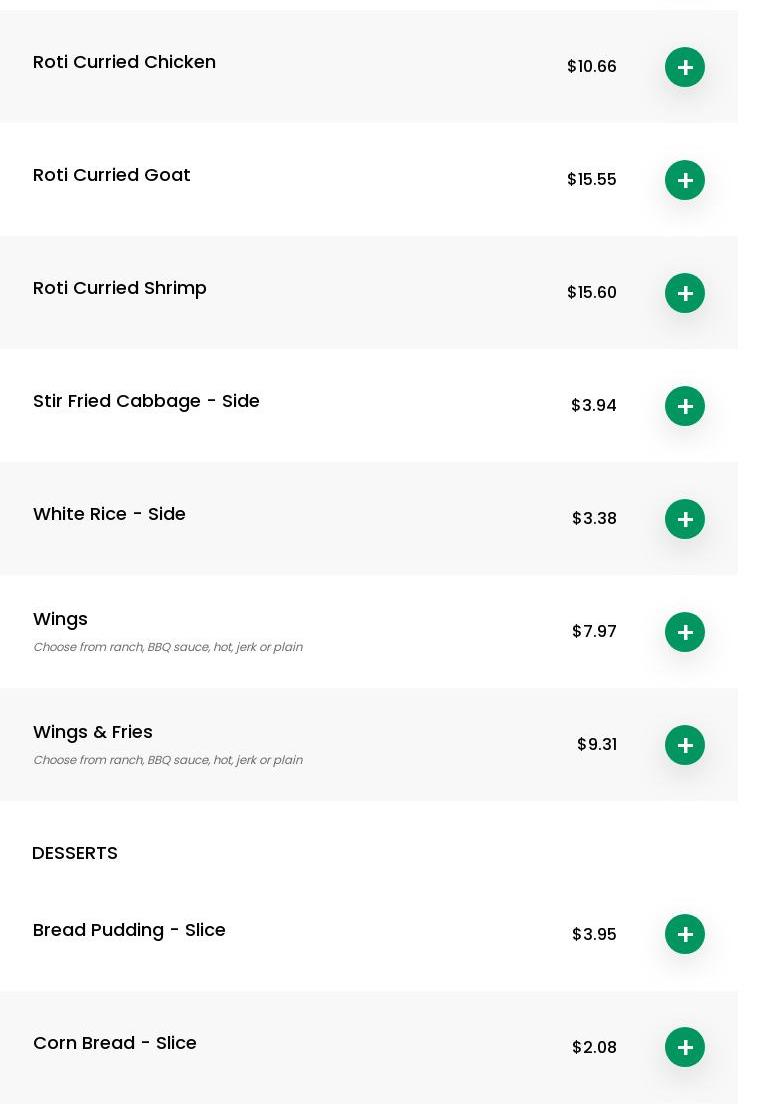Click the Bread Pudding - Slice title
Viewport: 770px width, 1114px height.
129,930
